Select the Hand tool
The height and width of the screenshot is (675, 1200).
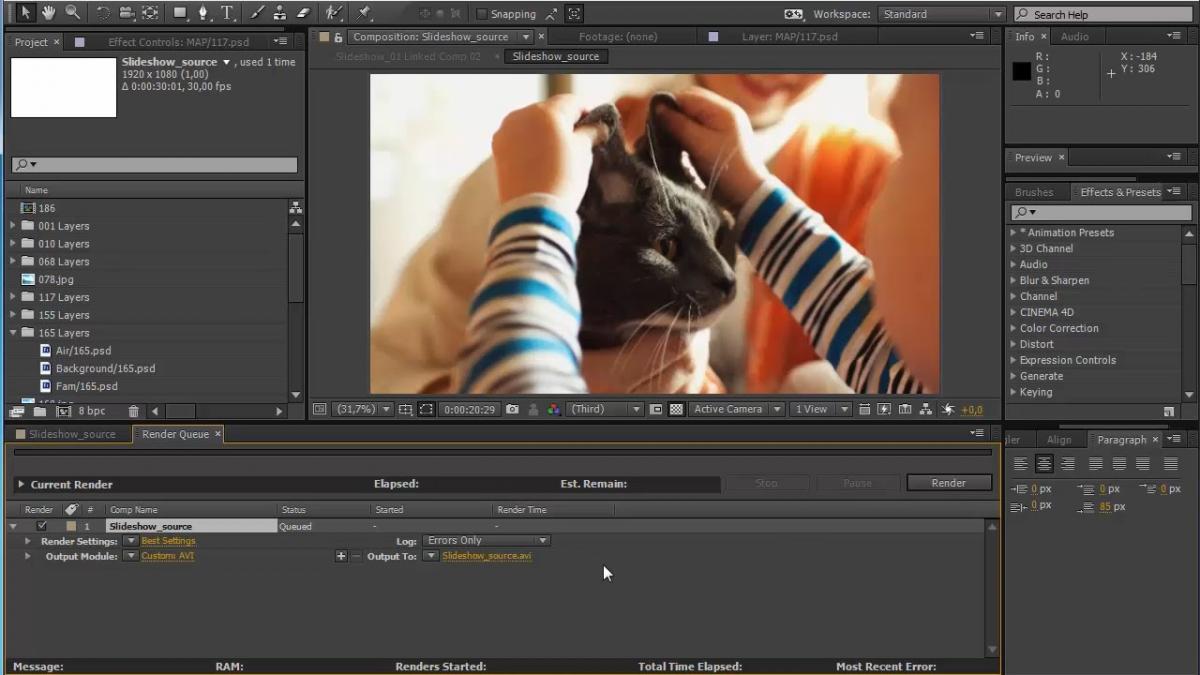pos(48,13)
